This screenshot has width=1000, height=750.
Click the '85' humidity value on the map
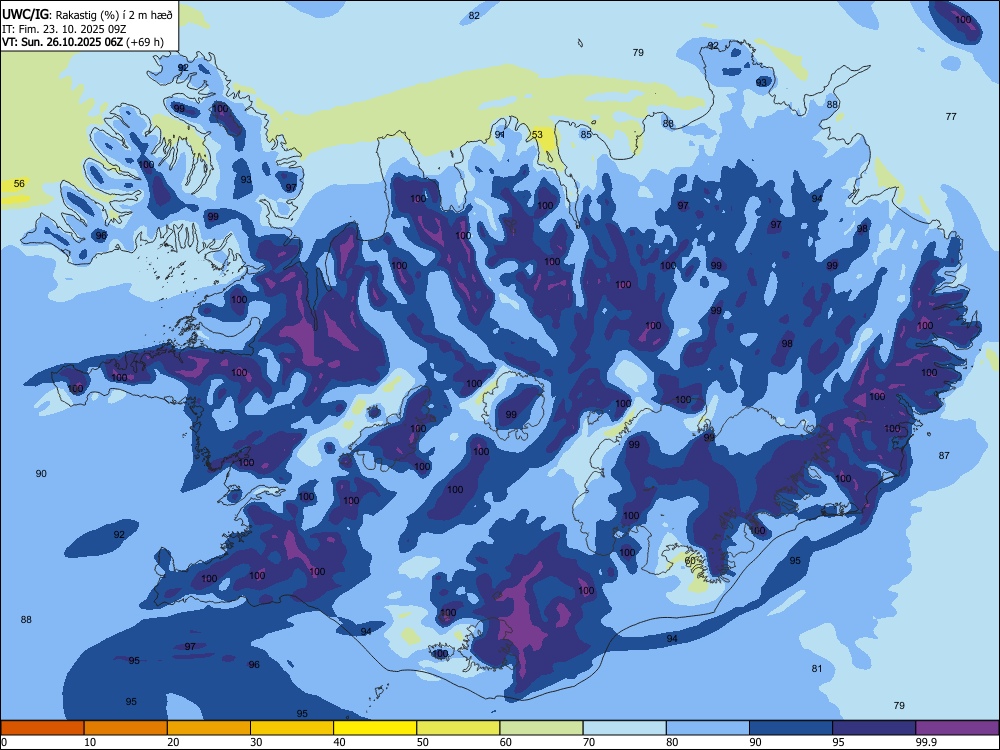click(585, 135)
